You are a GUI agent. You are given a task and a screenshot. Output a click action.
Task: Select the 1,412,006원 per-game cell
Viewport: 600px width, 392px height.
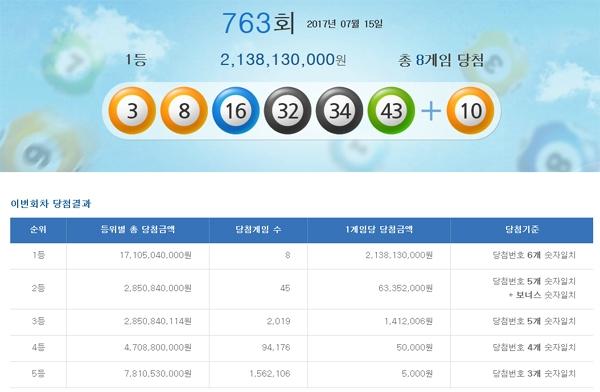click(x=408, y=321)
